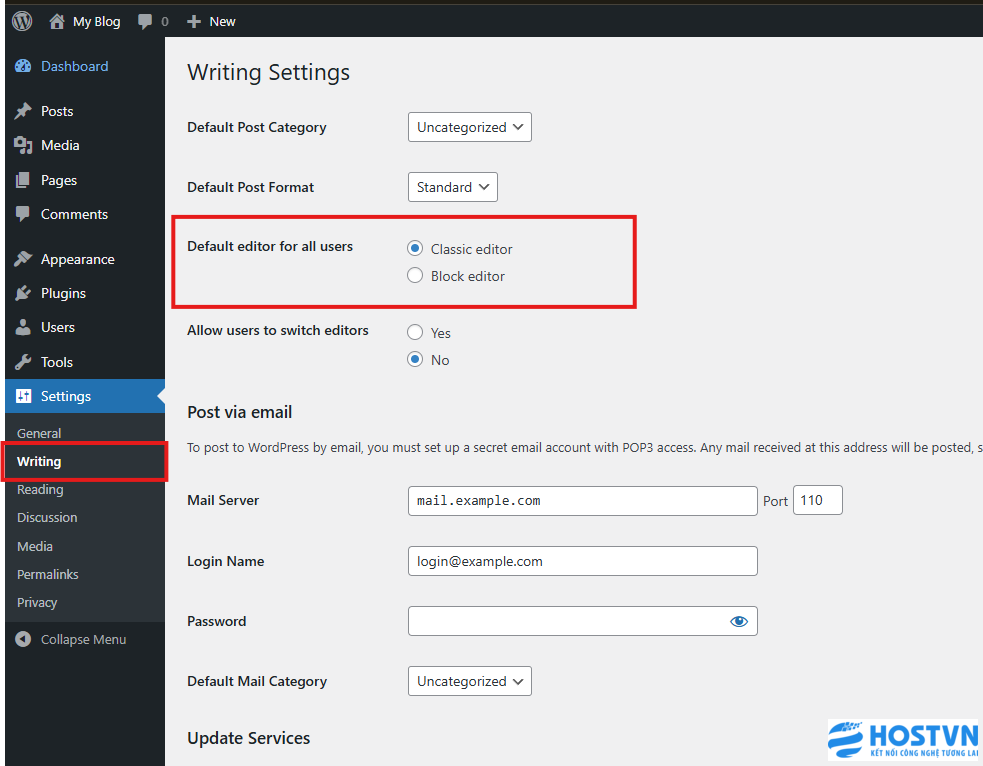Click the WordPress logo icon
983x766 pixels.
(22, 21)
